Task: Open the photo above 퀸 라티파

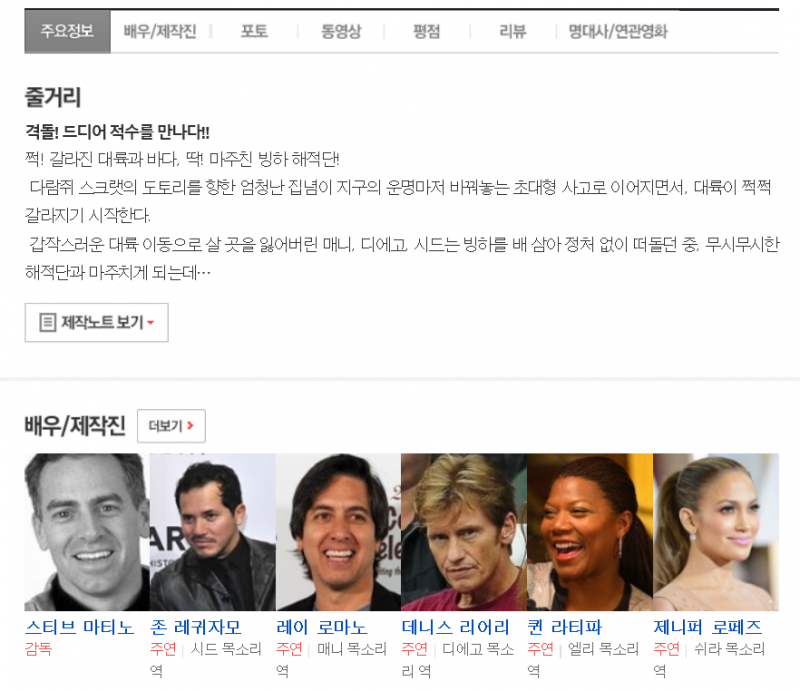Action: [590, 532]
